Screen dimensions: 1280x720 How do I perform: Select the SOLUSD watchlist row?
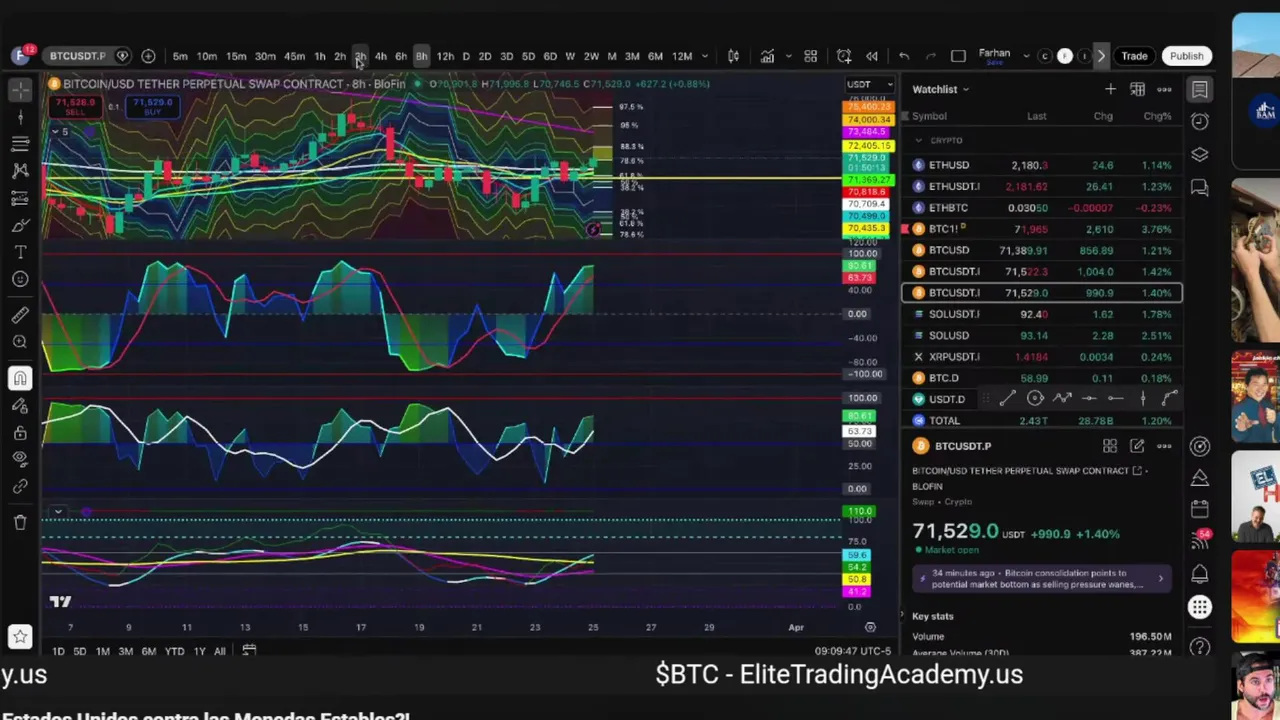(x=1042, y=336)
